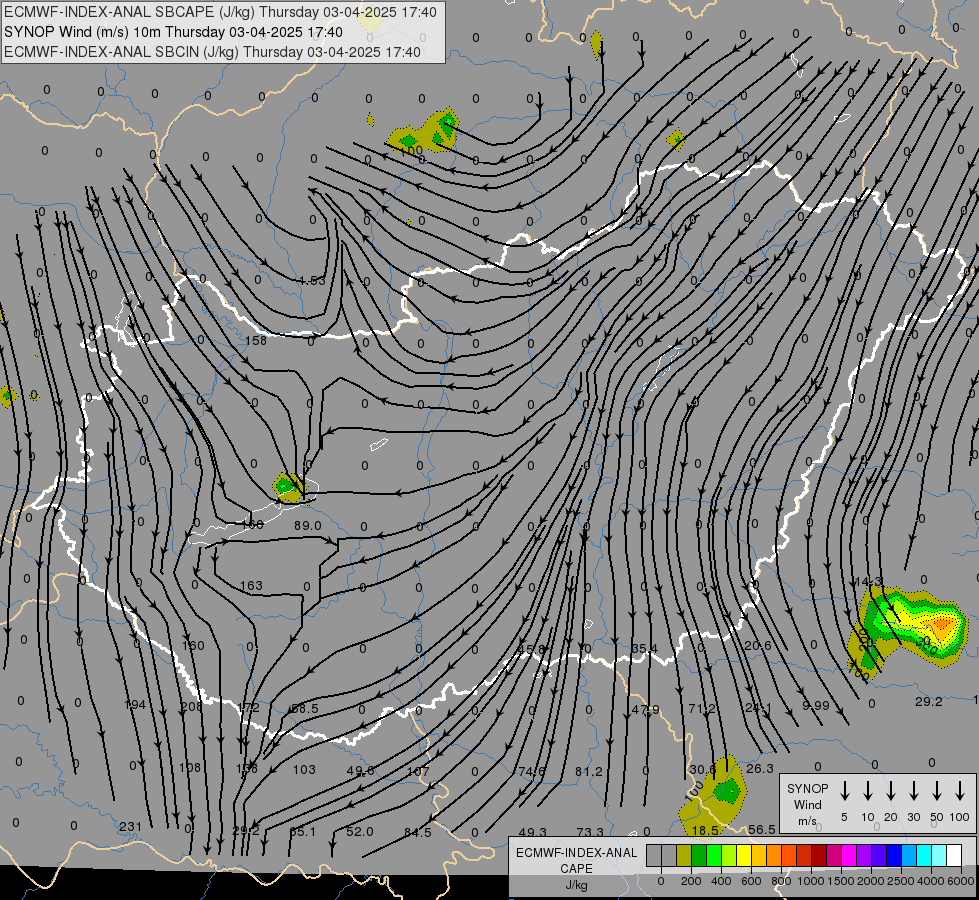979x900 pixels.
Task: Select the SBCAPE header line
Action: click(x=220, y=12)
